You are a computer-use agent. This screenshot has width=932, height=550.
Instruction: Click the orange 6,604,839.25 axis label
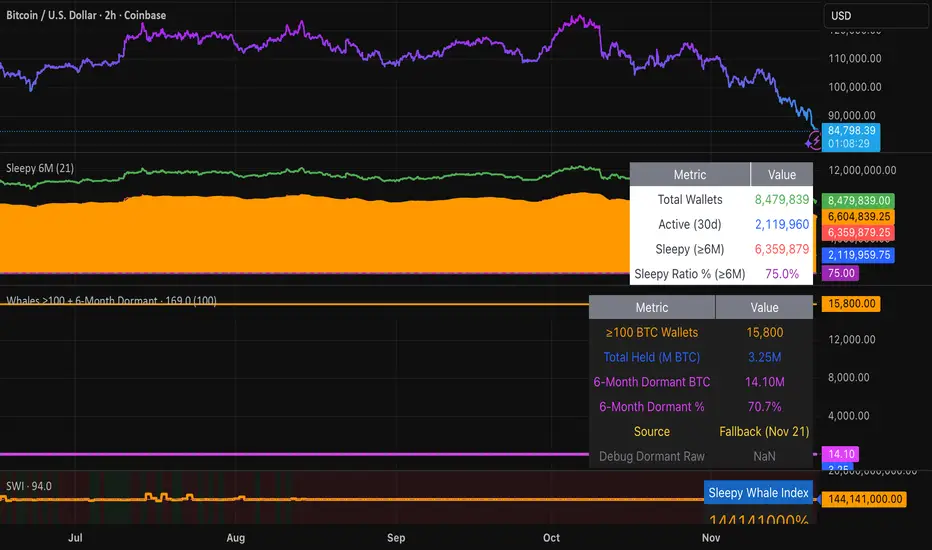(x=857, y=216)
